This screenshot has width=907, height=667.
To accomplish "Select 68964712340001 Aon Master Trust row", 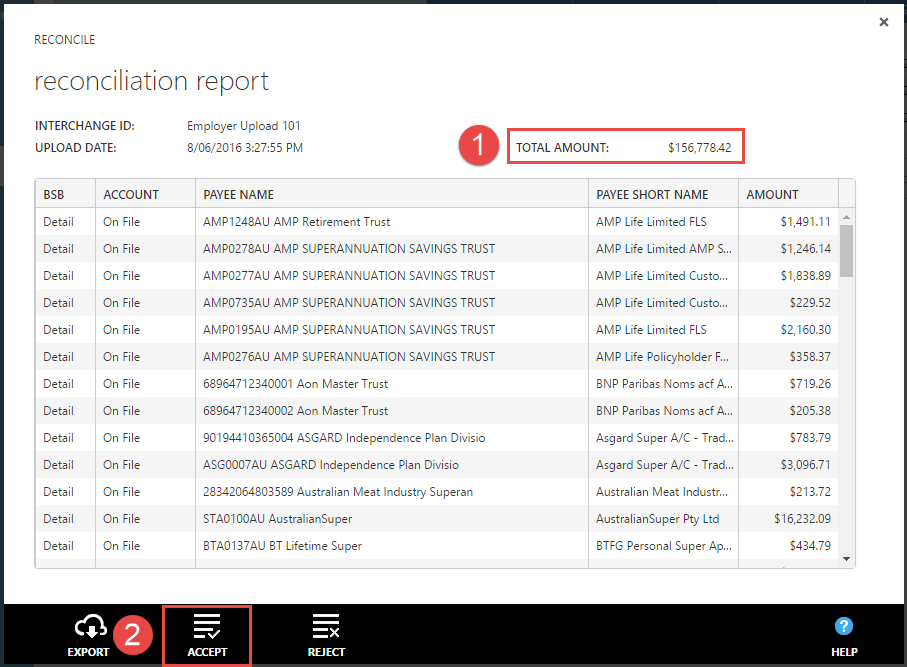I will [437, 384].
